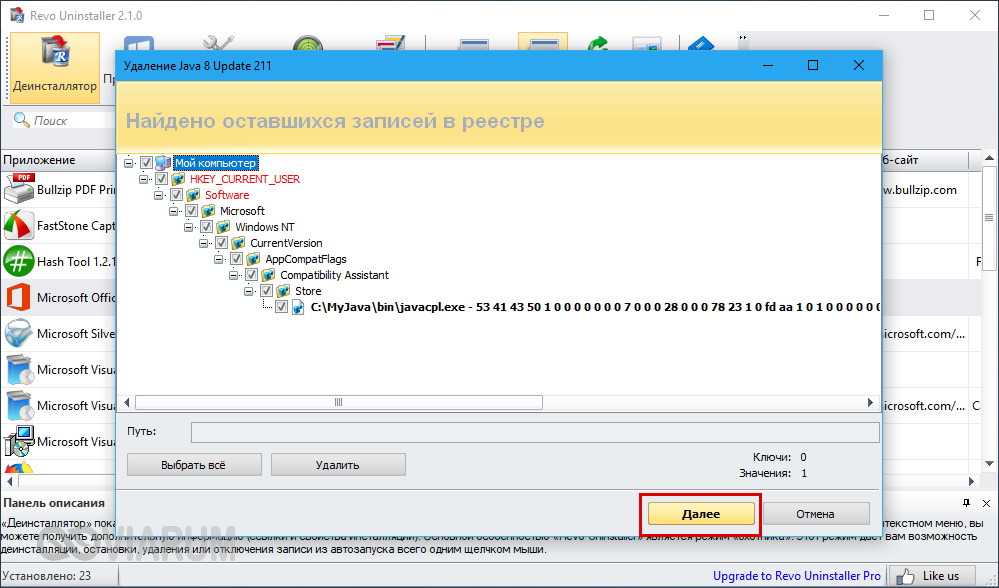
Task: Uncheck the javacpl.exe value checkbox
Action: (282, 307)
